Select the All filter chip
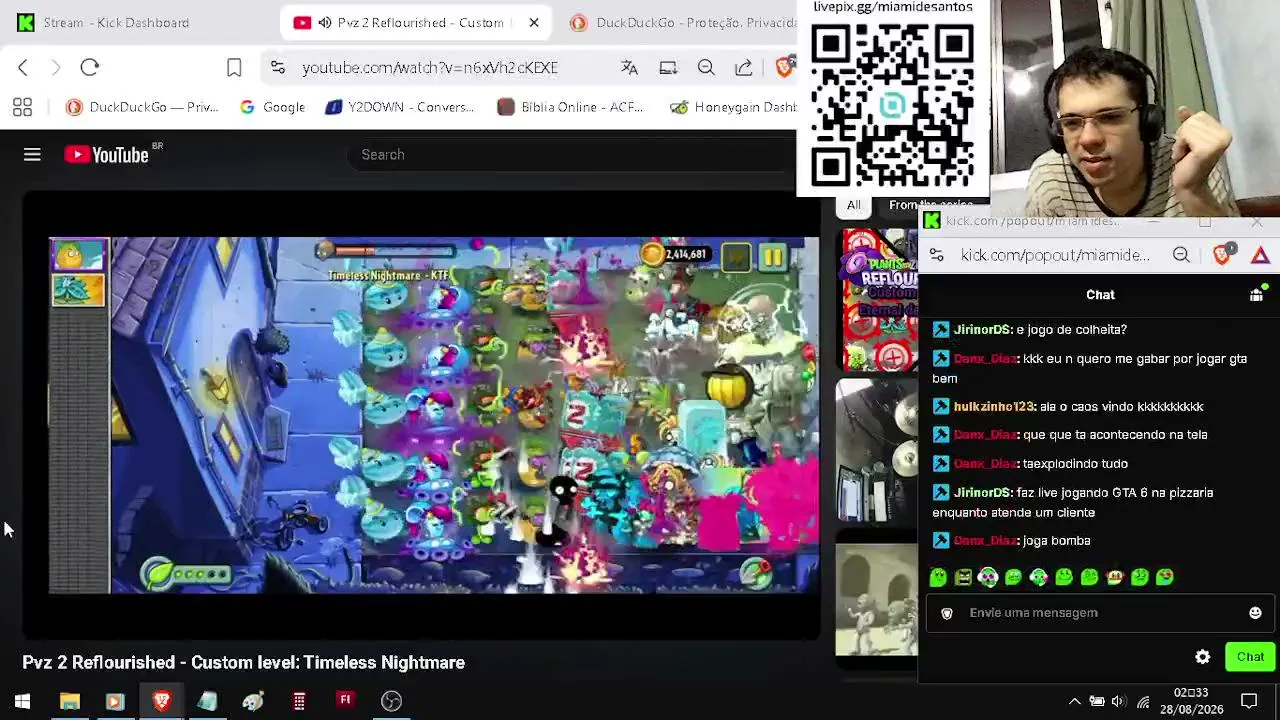1280x720 pixels. 854,205
